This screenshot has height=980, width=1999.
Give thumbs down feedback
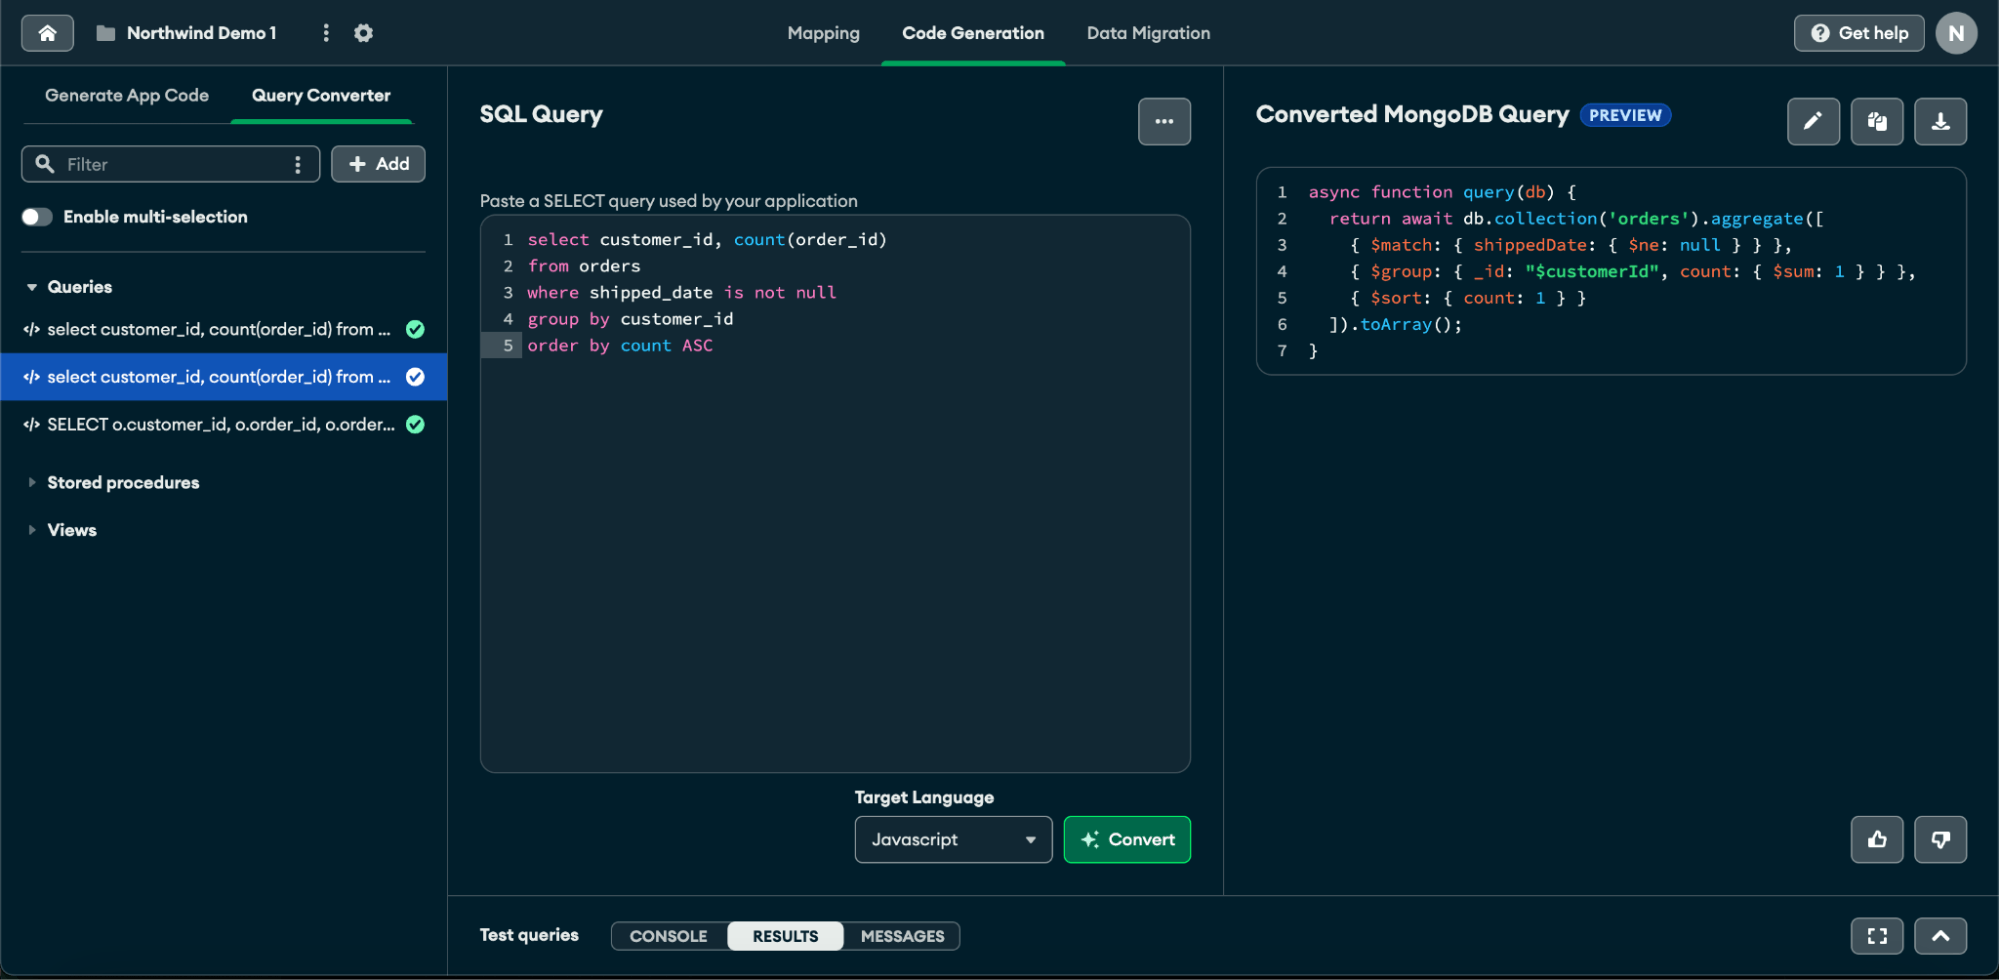pyautogui.click(x=1940, y=839)
